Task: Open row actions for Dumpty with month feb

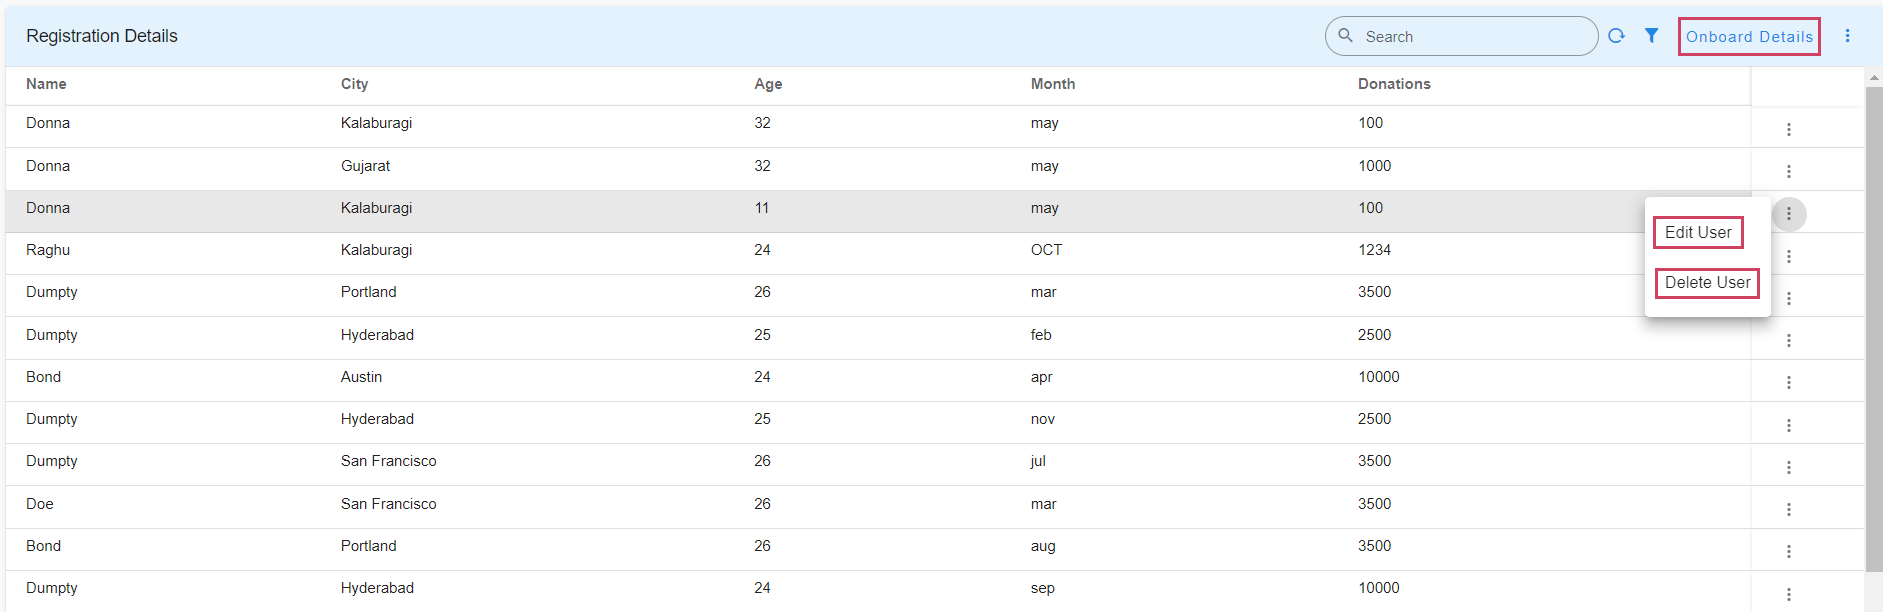Action: pyautogui.click(x=1788, y=340)
